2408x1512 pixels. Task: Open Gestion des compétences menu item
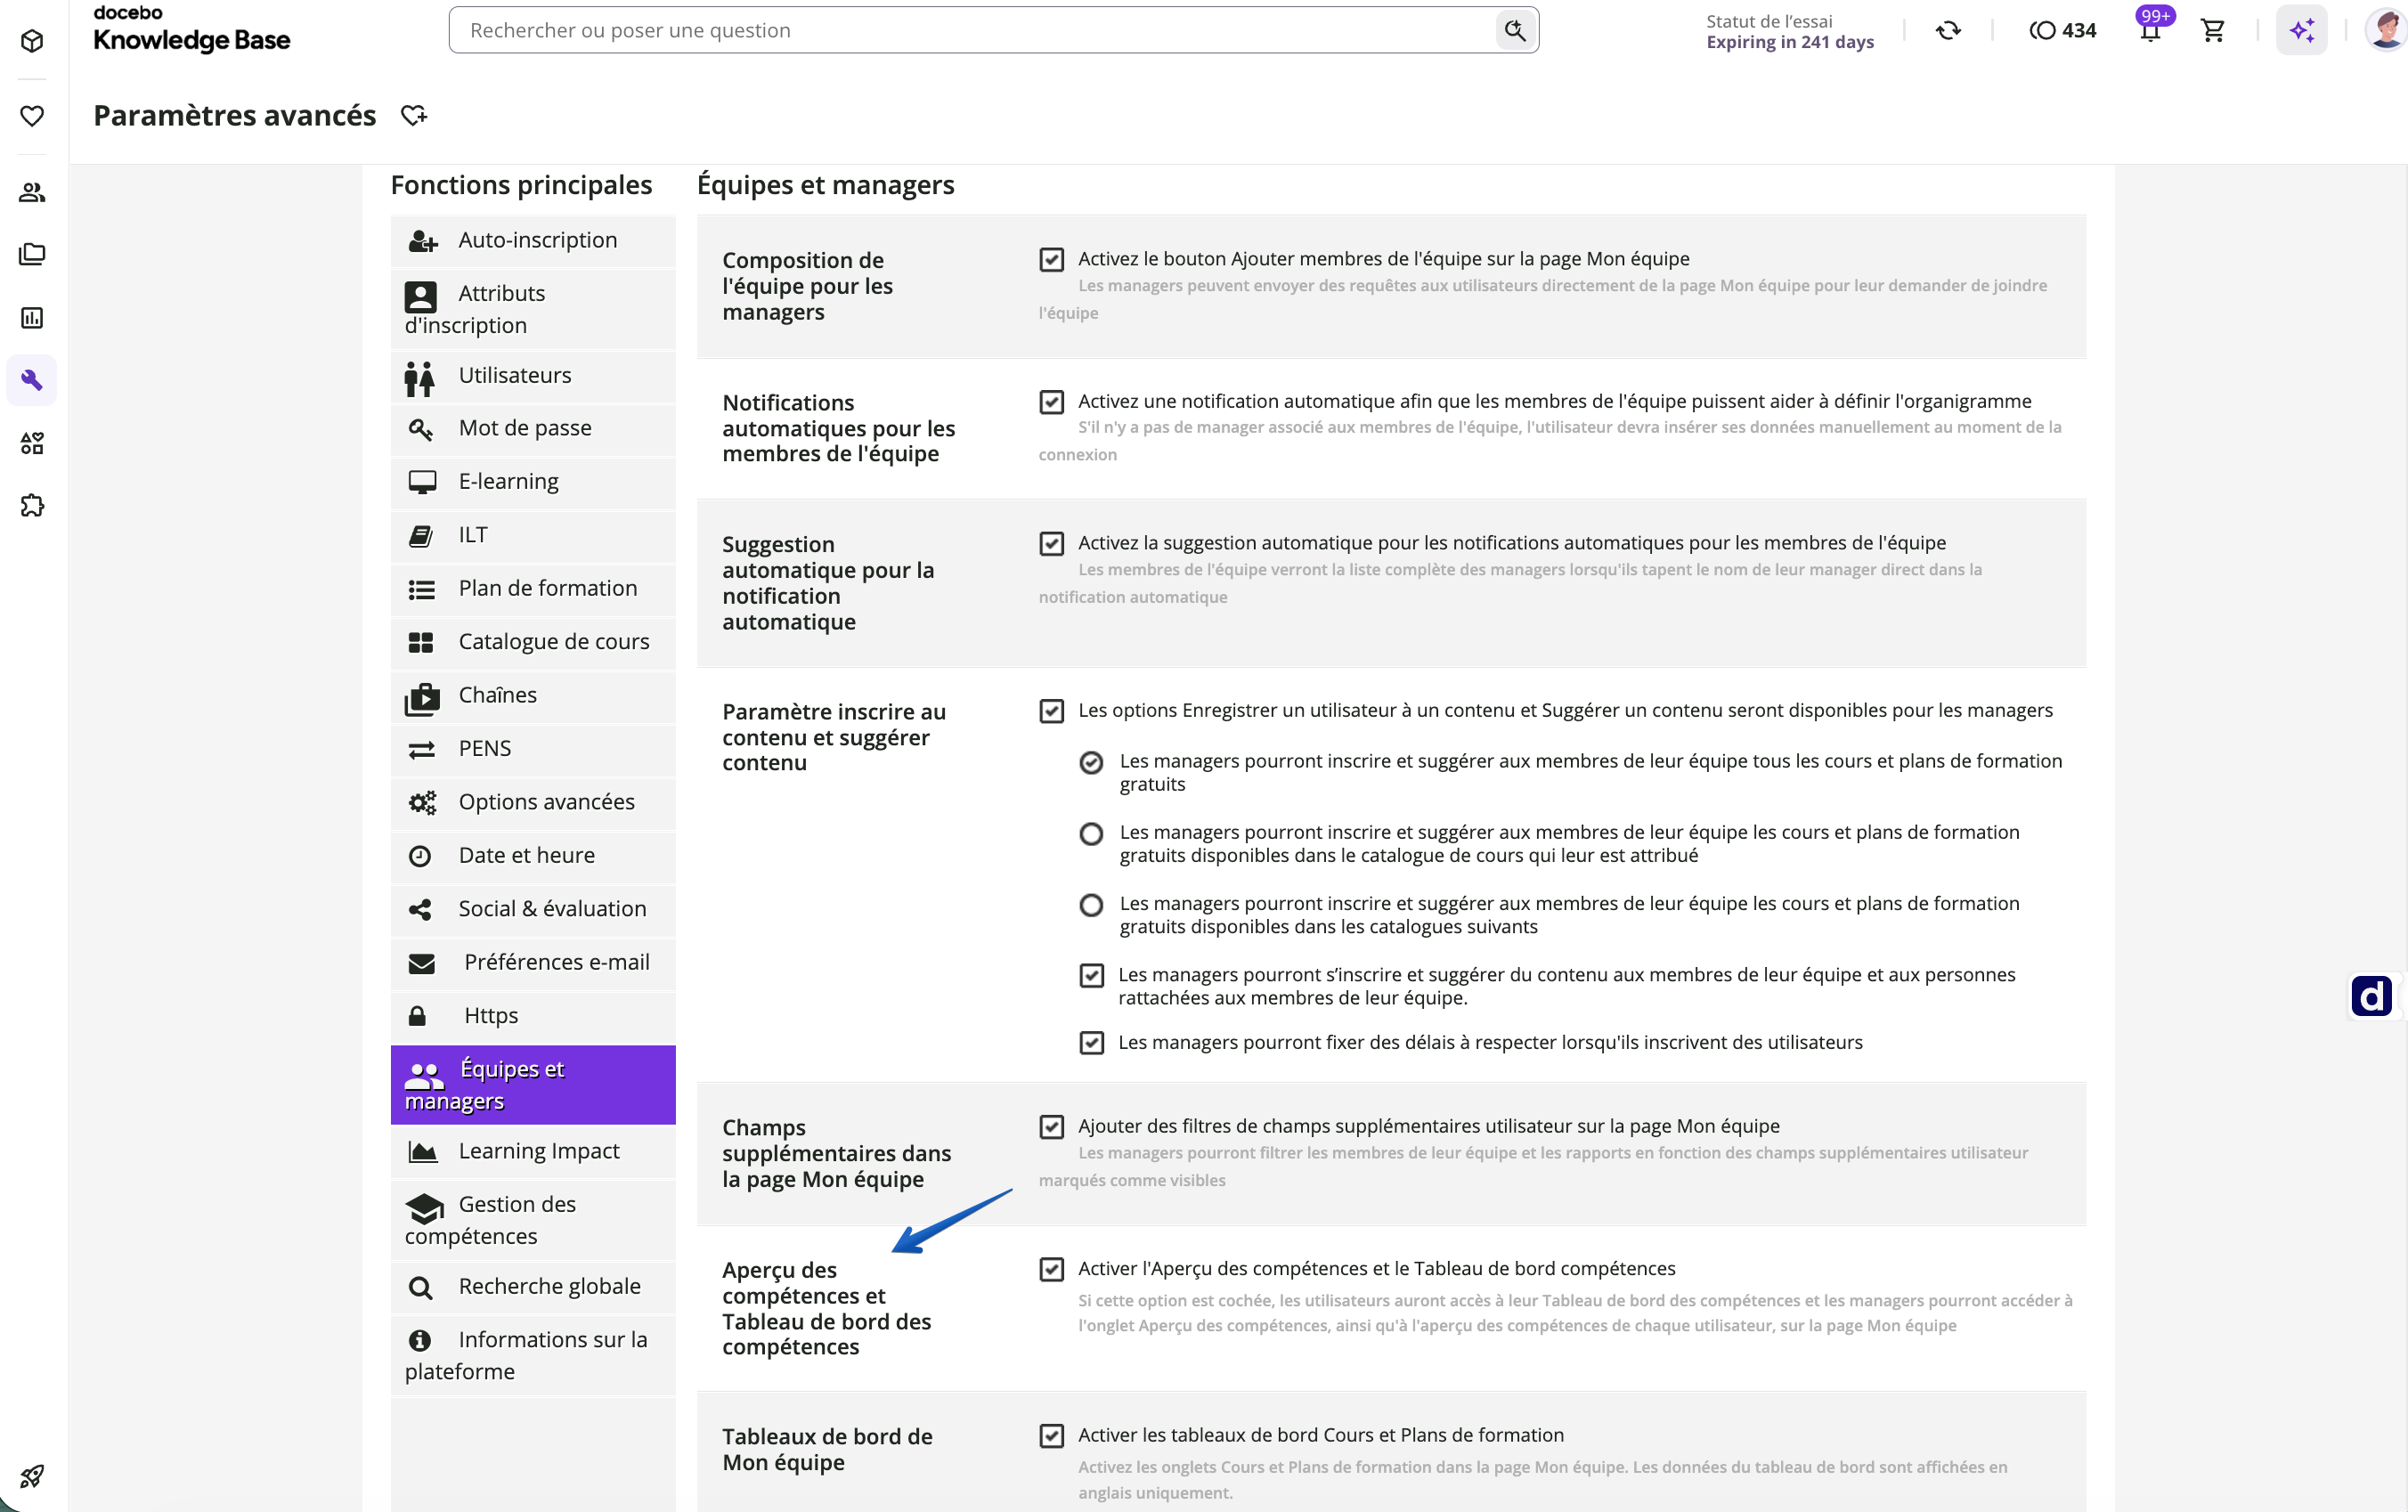[x=533, y=1220]
